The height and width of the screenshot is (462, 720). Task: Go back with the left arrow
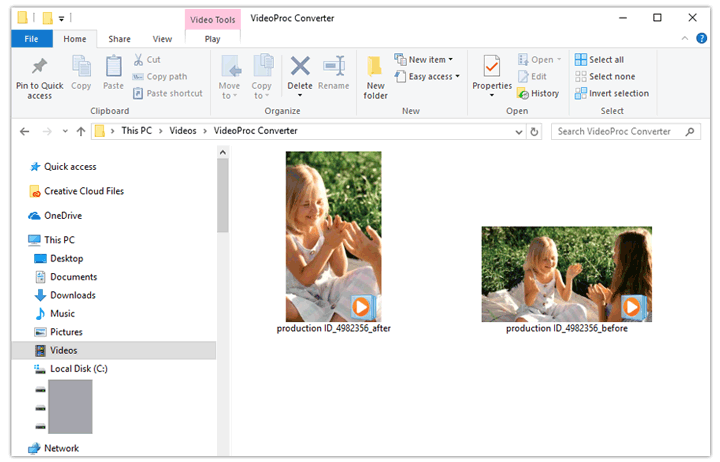pyautogui.click(x=25, y=132)
